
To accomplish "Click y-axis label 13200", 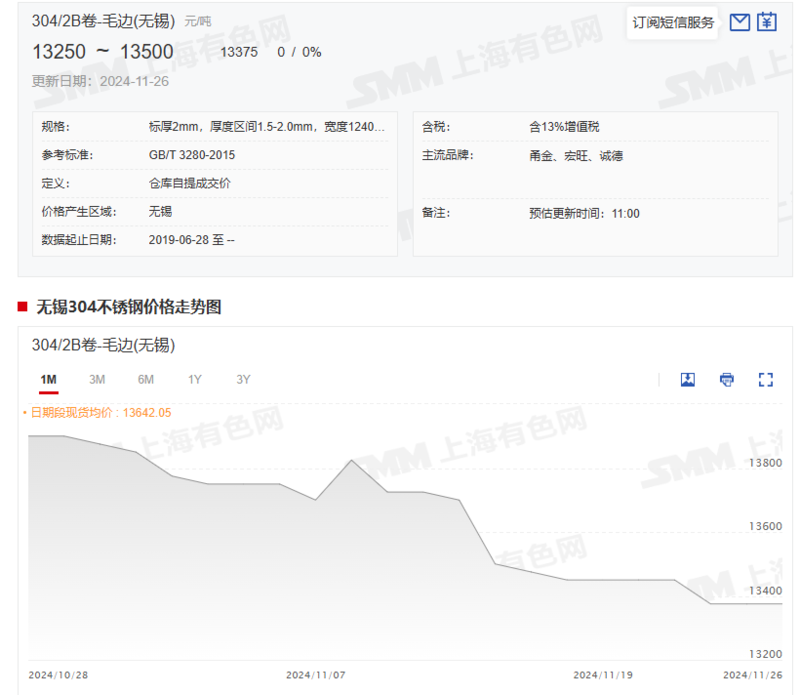I will [x=765, y=654].
